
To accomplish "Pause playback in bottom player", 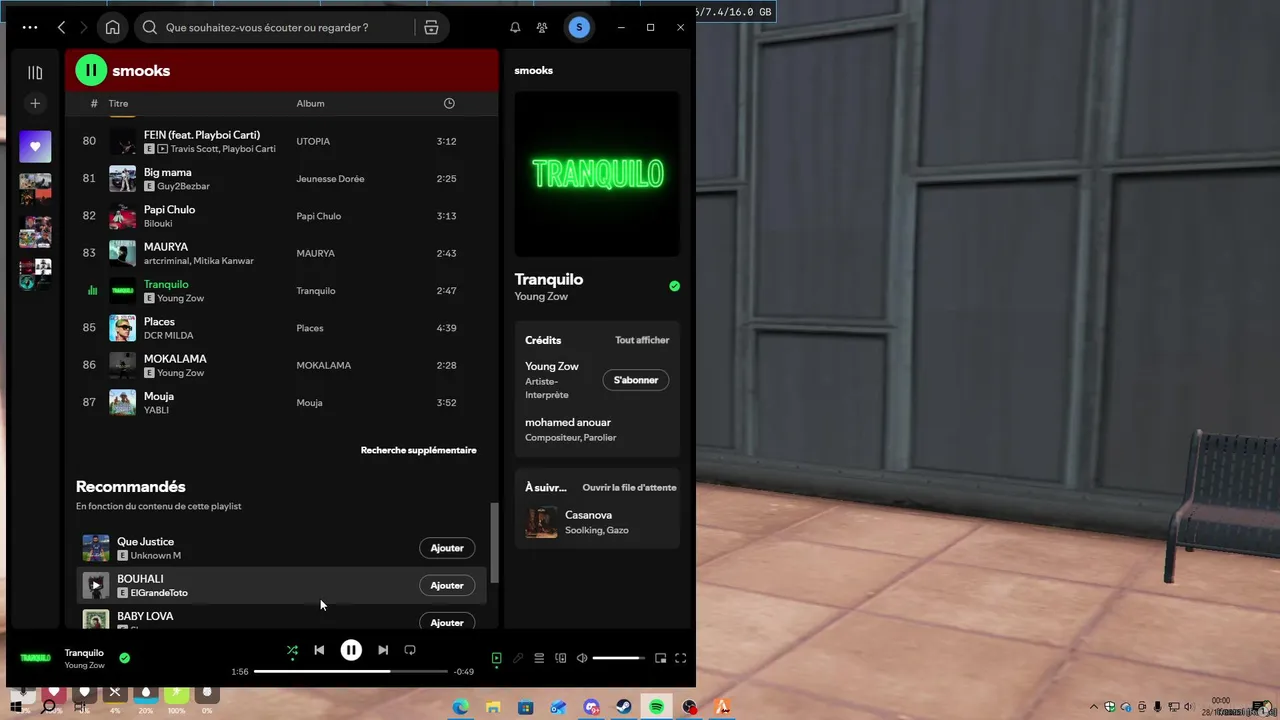I will click(351, 650).
